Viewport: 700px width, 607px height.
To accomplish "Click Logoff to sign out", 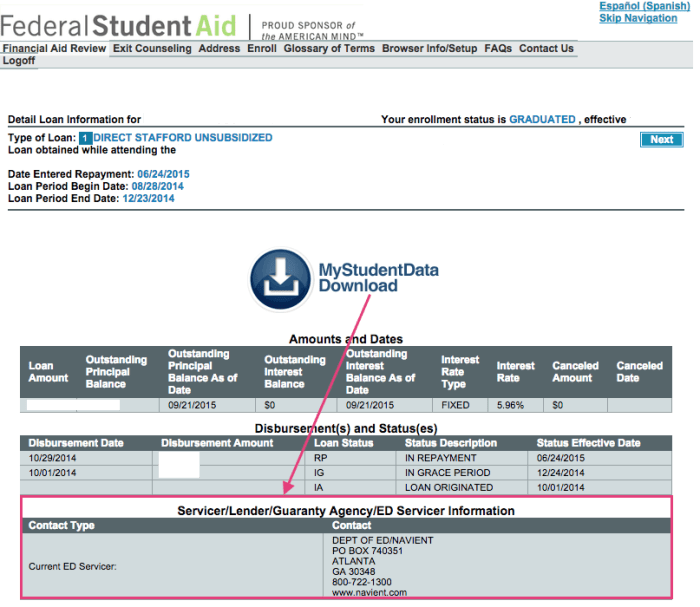I will (x=19, y=61).
